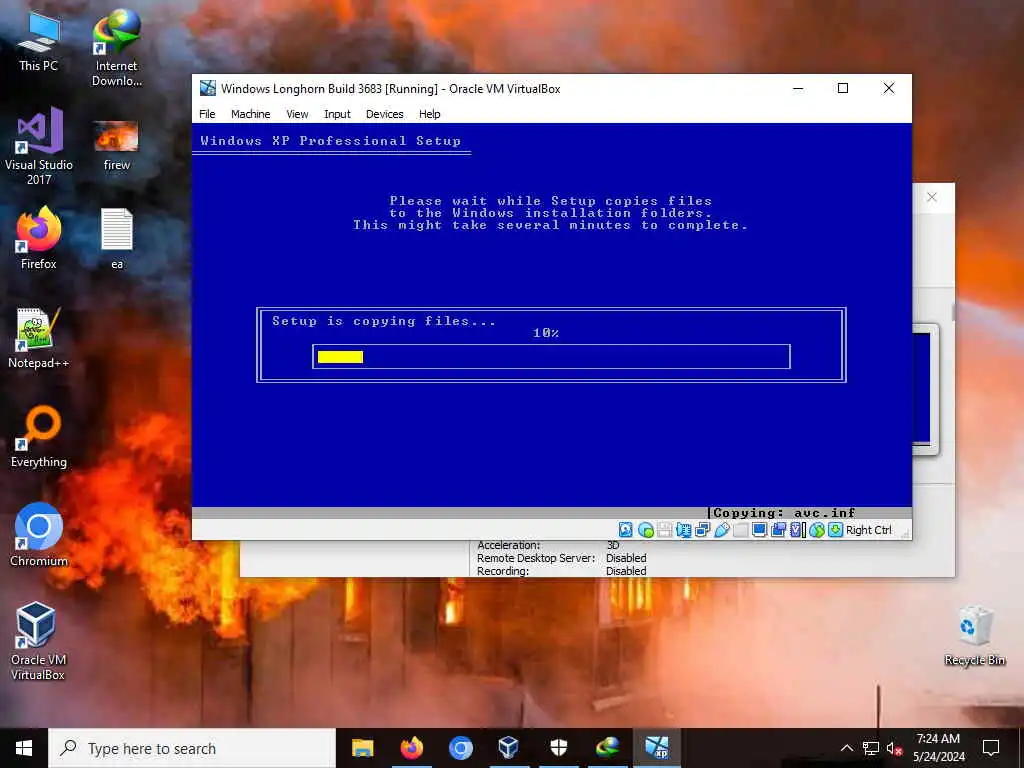
Task: Click VM preview thumbnail in background Manager window
Action: pyautogui.click(x=925, y=389)
